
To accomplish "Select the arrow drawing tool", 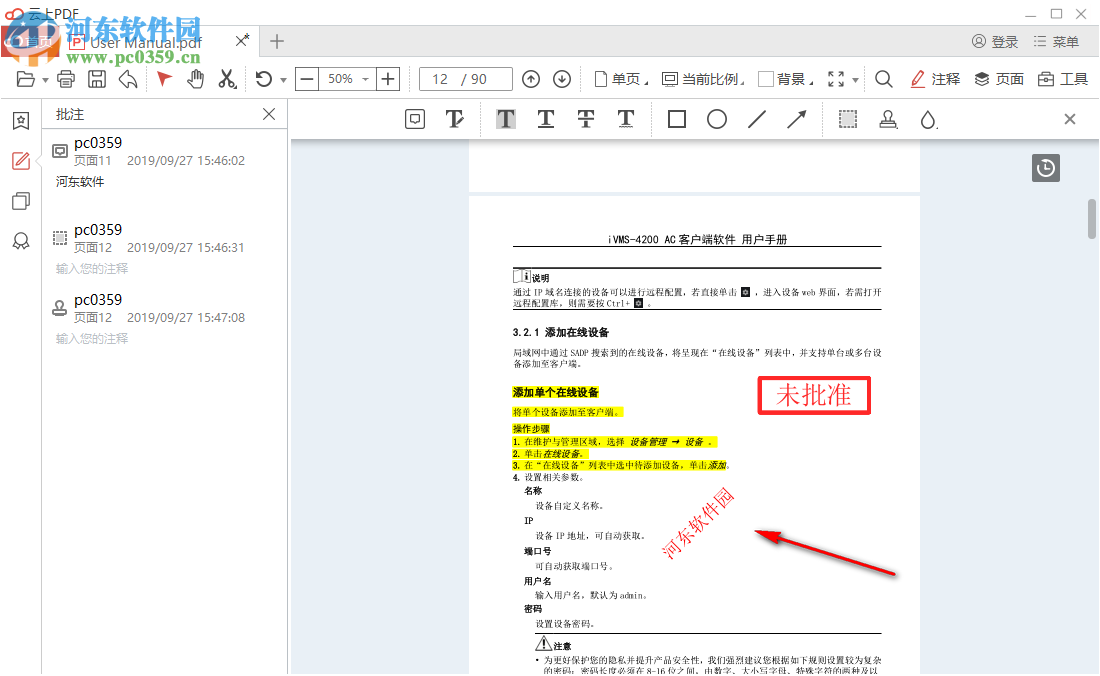I will click(x=797, y=119).
